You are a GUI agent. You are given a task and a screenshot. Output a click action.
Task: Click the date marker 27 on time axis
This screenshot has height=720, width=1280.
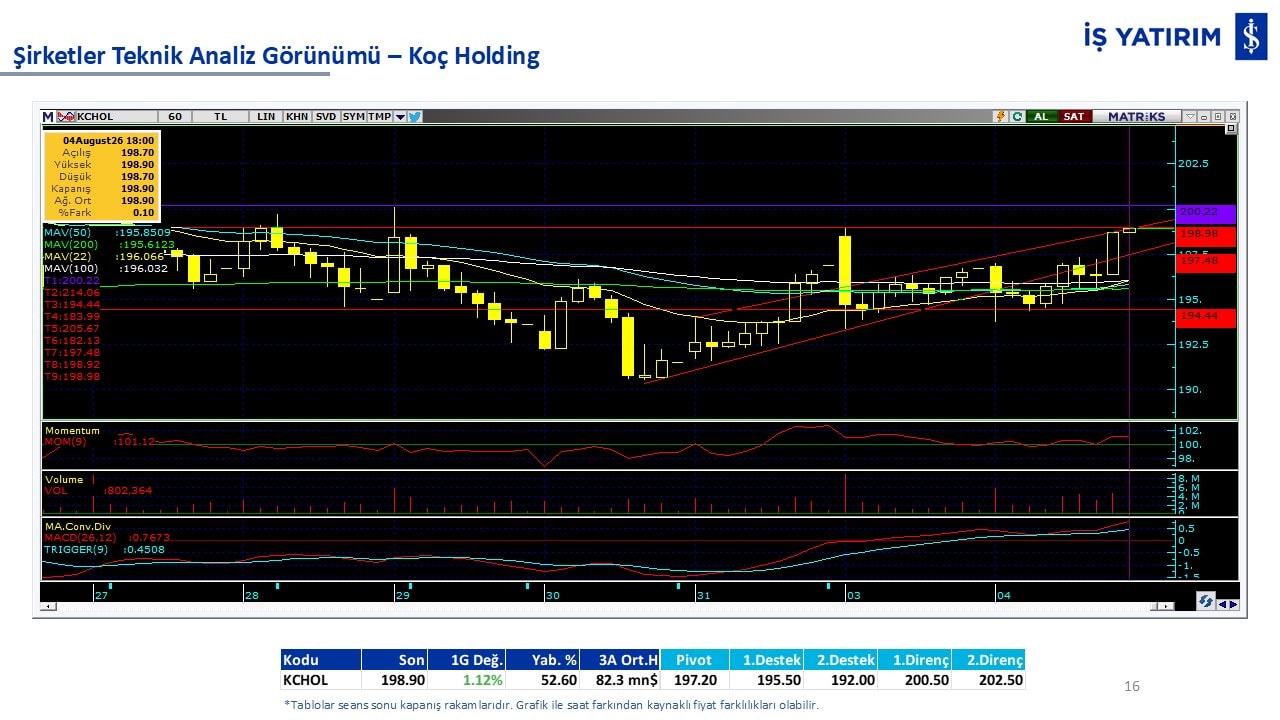click(x=101, y=595)
